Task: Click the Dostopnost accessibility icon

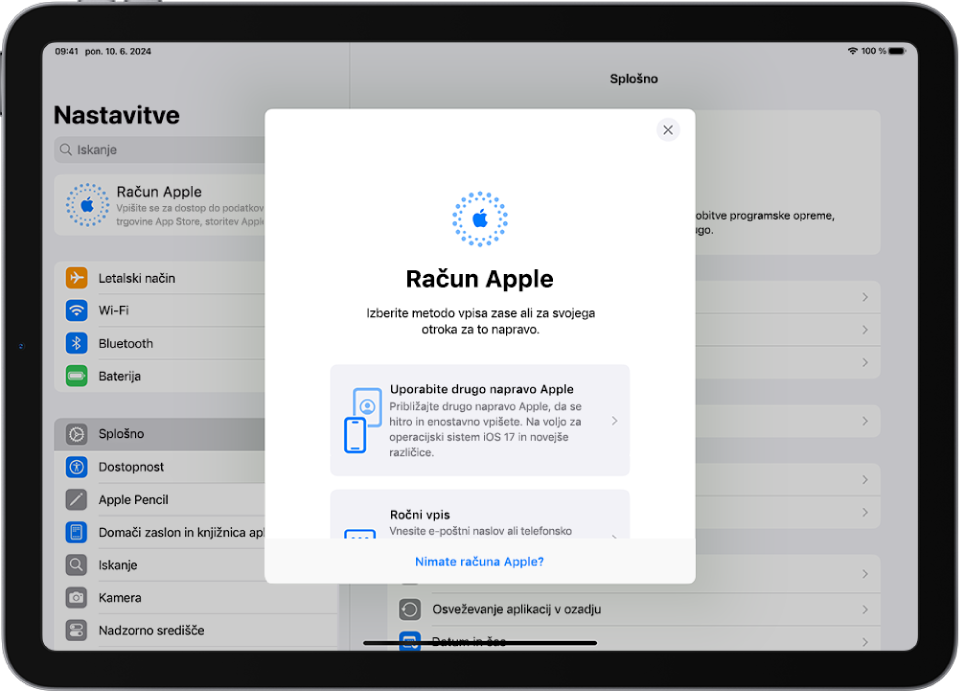Action: pyautogui.click(x=77, y=467)
